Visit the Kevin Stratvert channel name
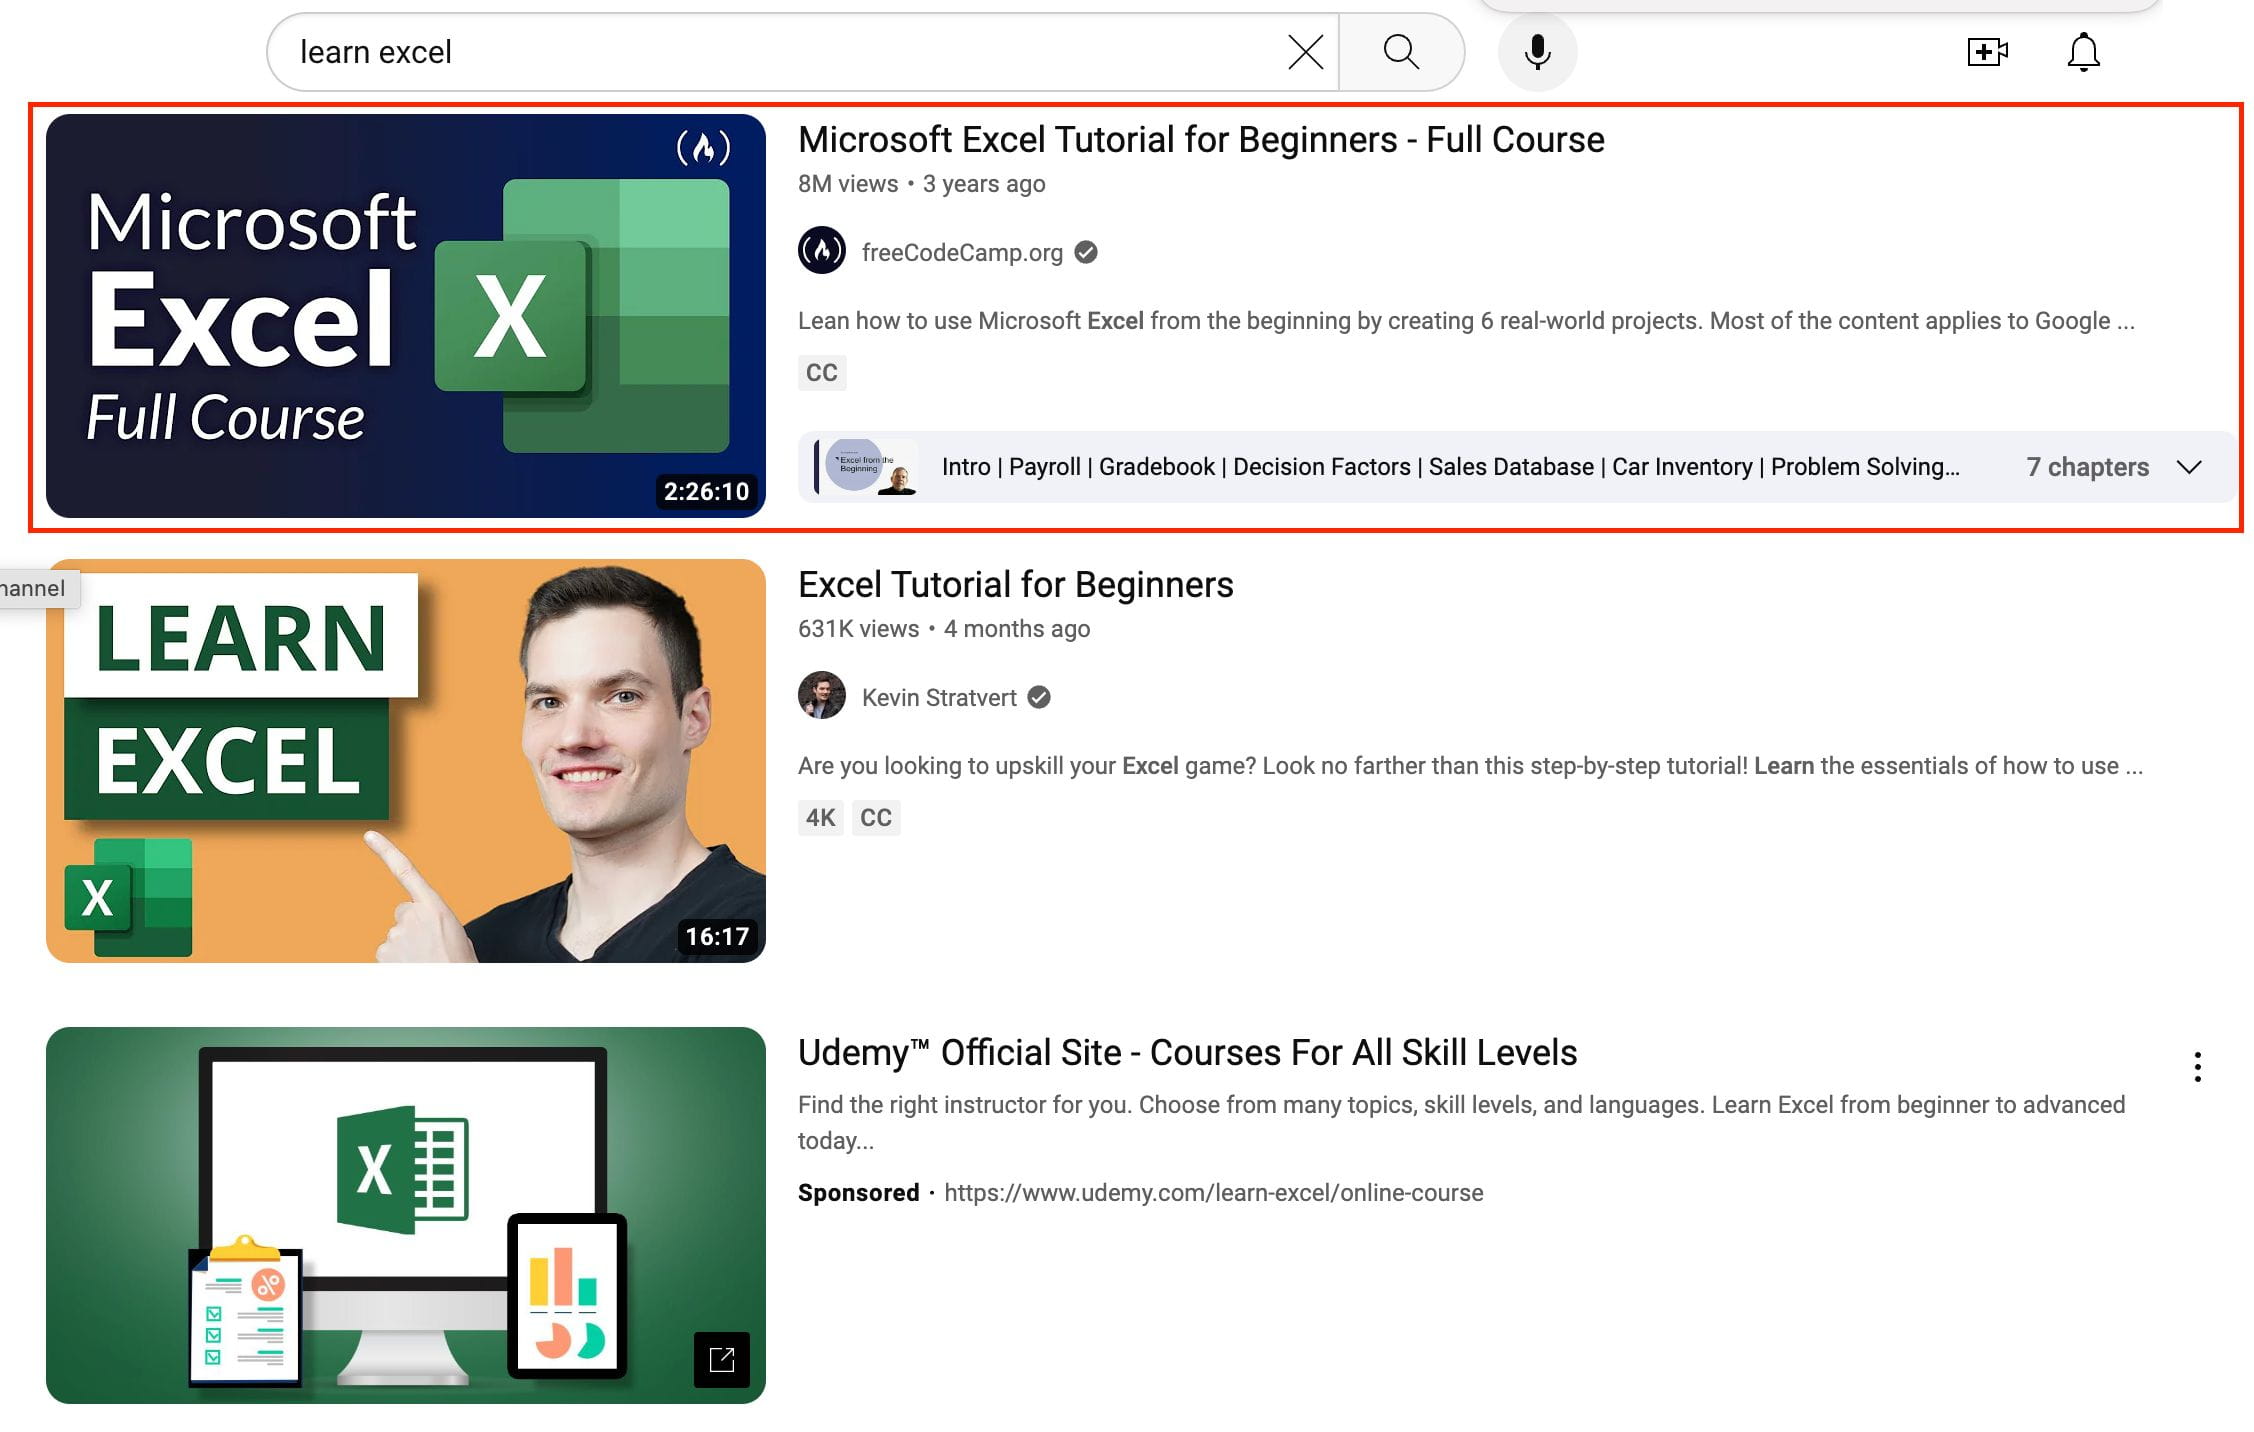Screen dimensions: 2254x1432 (939, 698)
